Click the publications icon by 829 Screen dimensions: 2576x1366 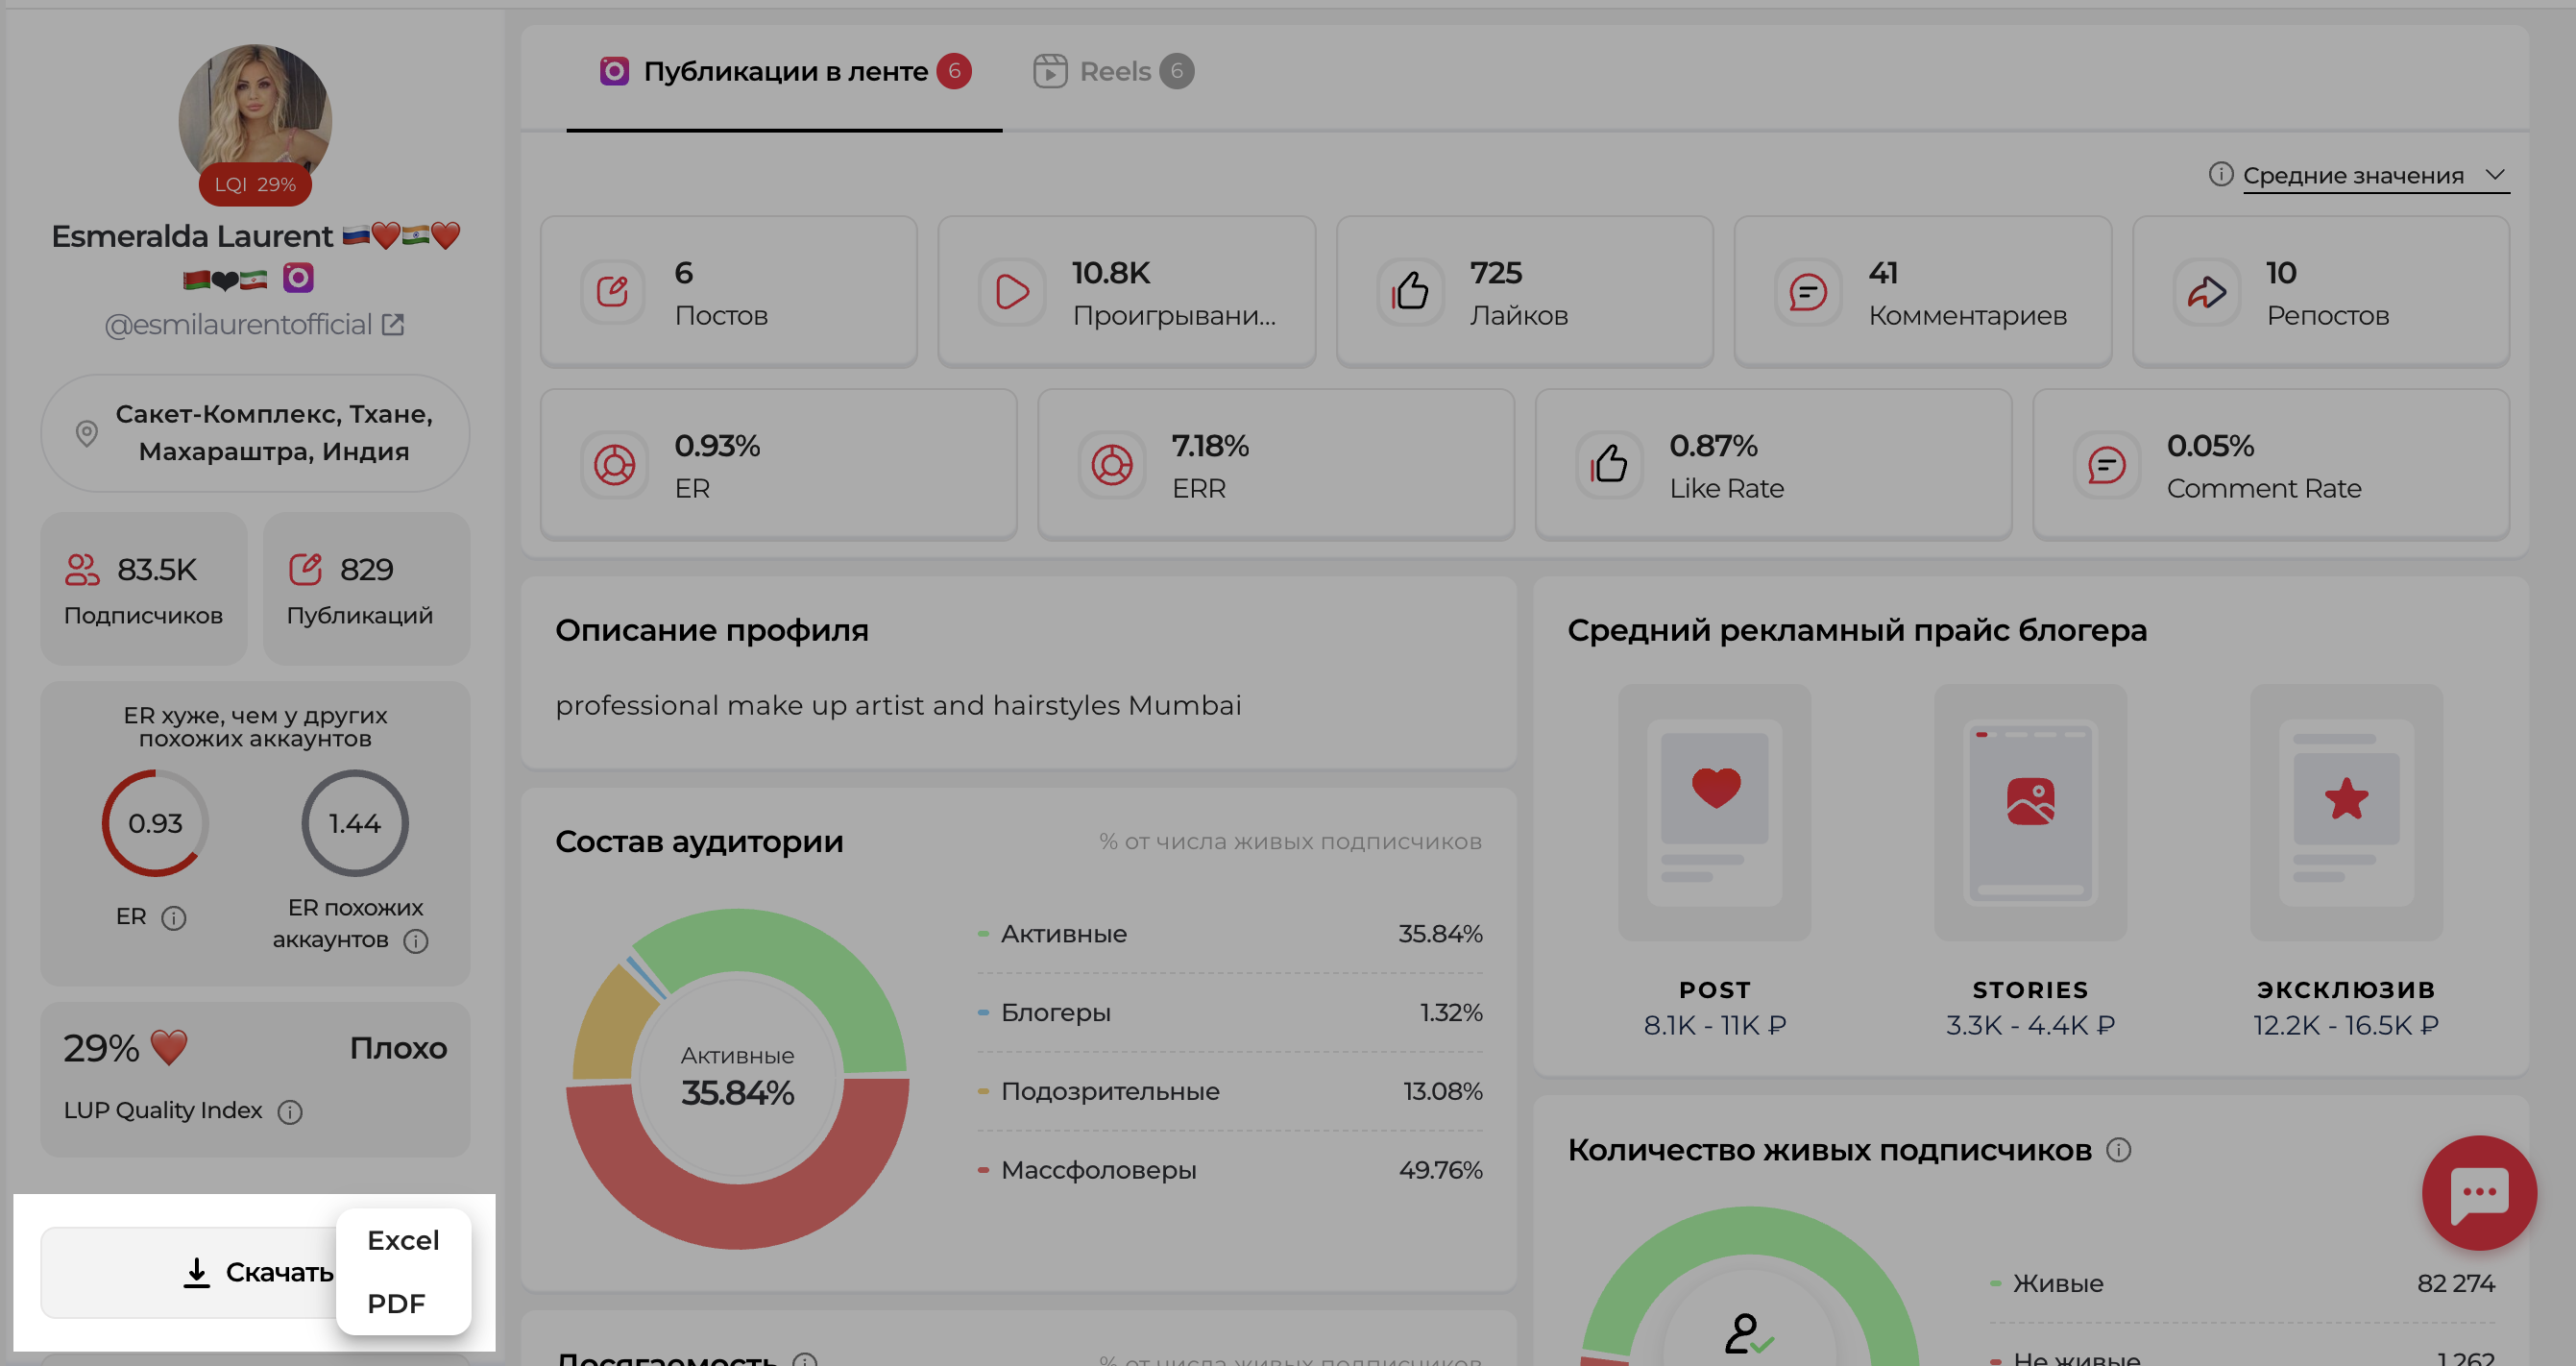305,569
